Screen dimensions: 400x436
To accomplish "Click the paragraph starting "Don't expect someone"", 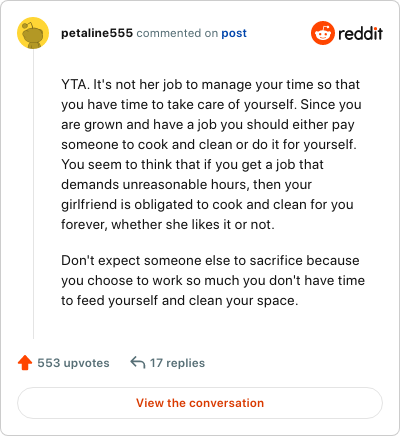I will pos(213,280).
